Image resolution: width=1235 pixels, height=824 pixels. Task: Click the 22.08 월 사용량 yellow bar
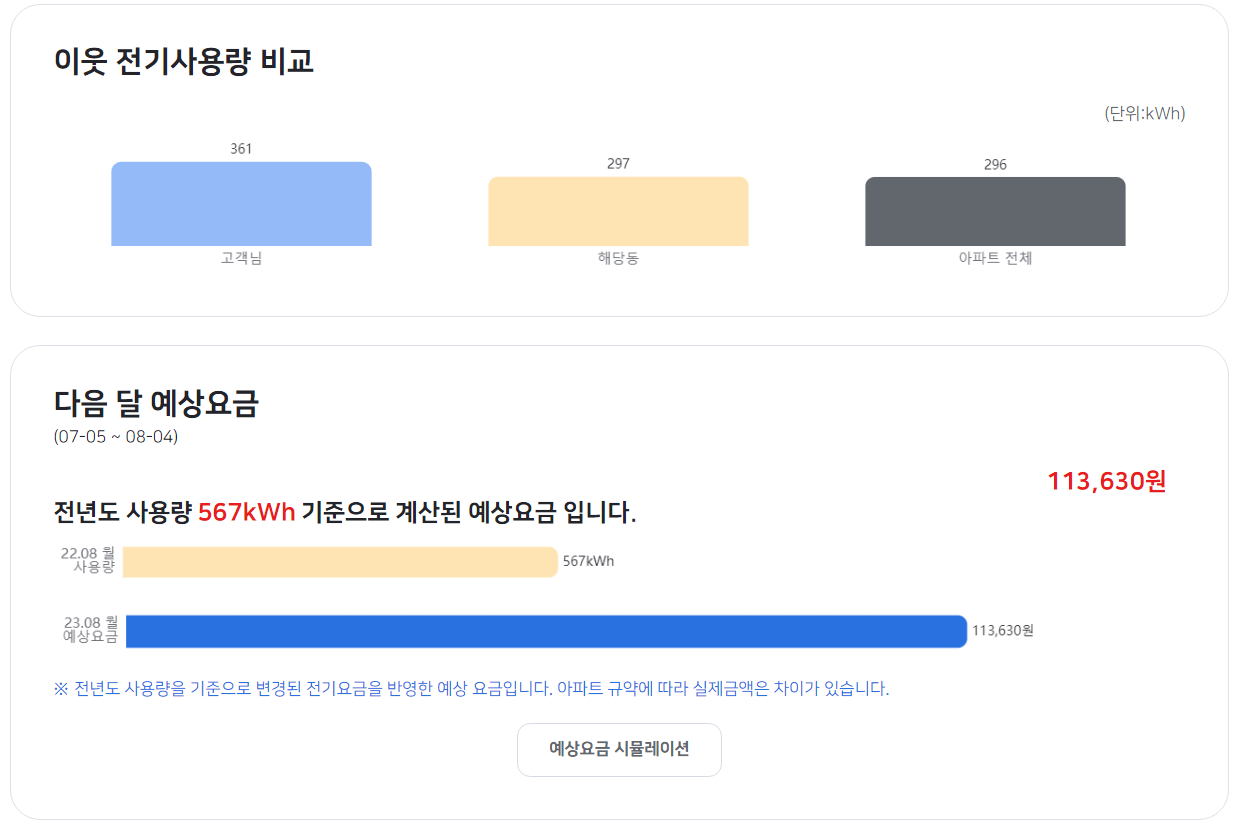click(340, 561)
